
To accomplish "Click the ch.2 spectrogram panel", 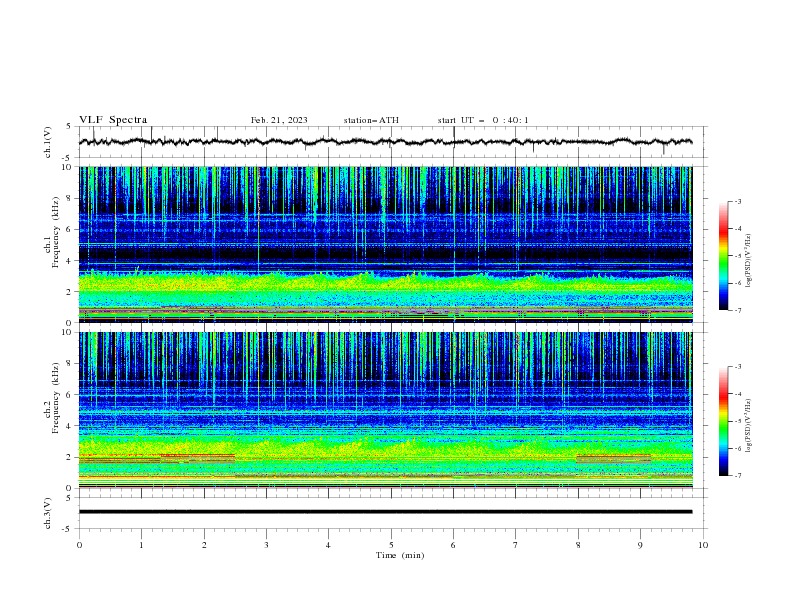I will click(x=385, y=410).
